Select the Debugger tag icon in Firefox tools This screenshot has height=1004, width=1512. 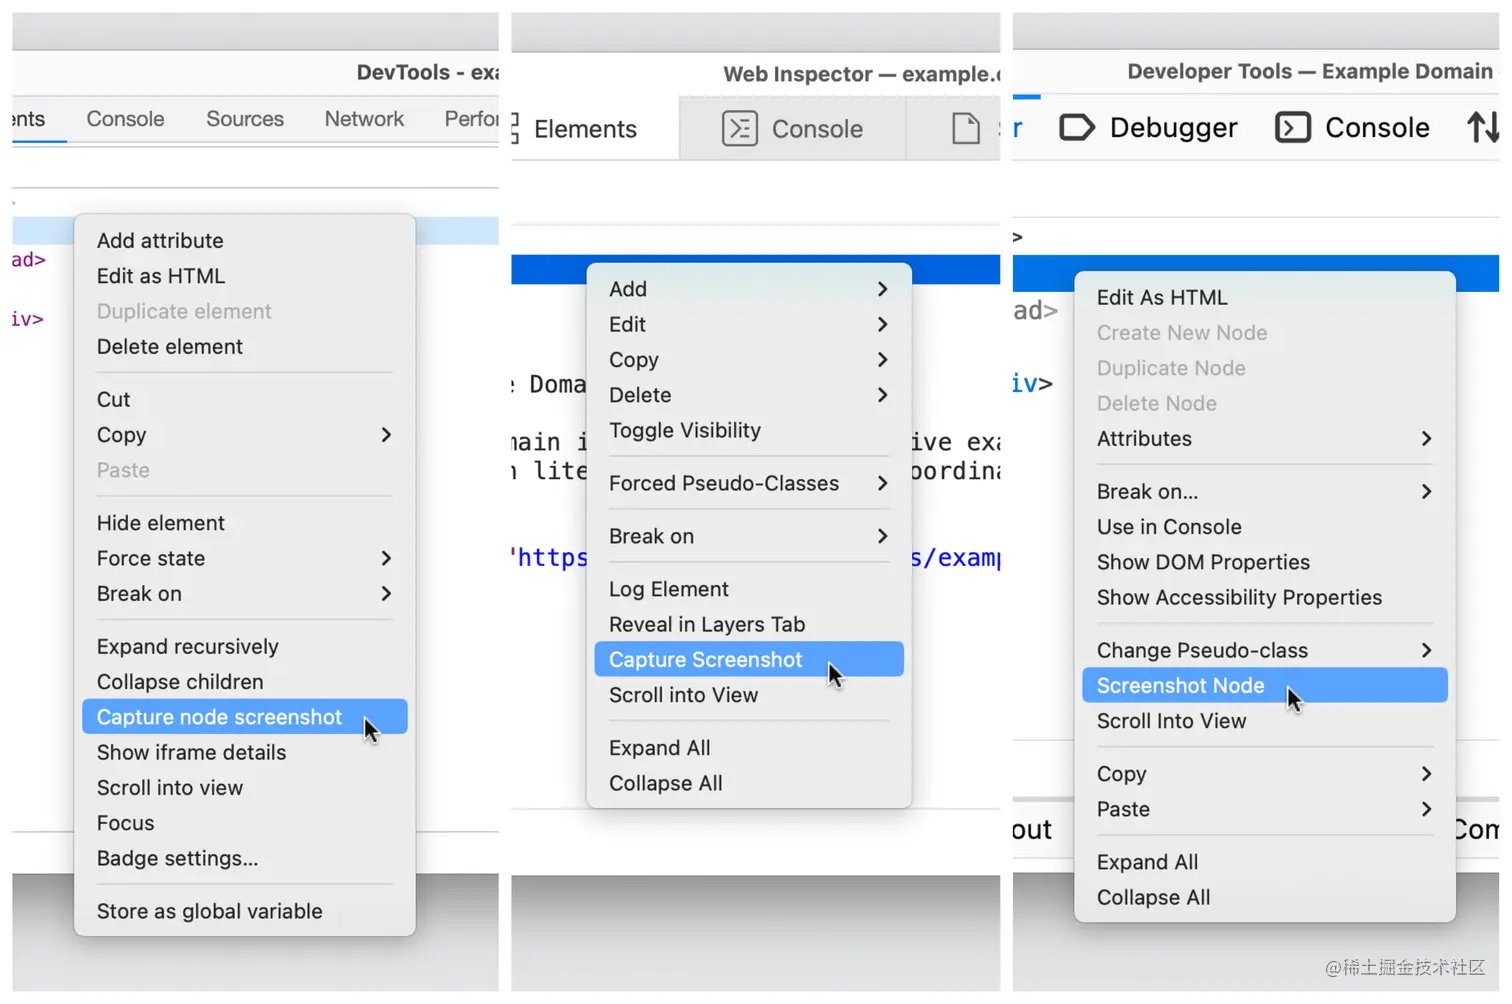click(x=1077, y=127)
